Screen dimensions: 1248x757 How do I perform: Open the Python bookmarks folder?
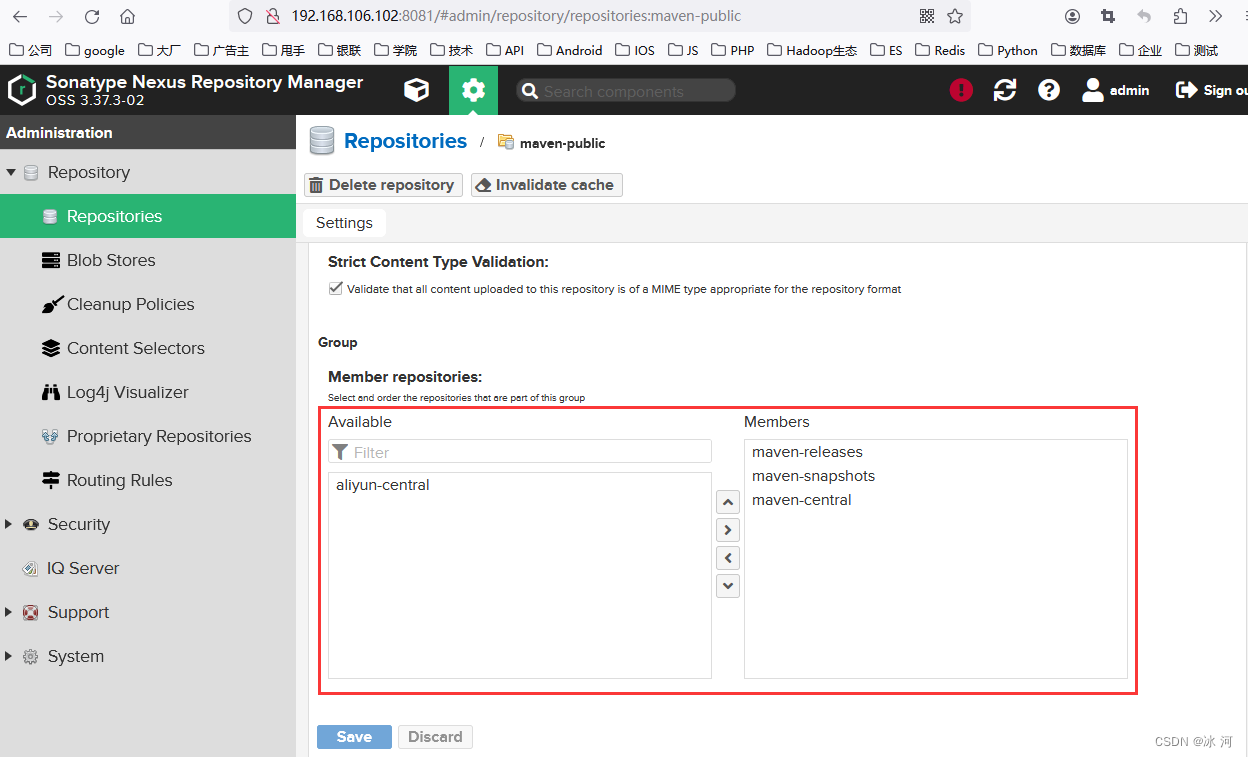(x=1008, y=50)
